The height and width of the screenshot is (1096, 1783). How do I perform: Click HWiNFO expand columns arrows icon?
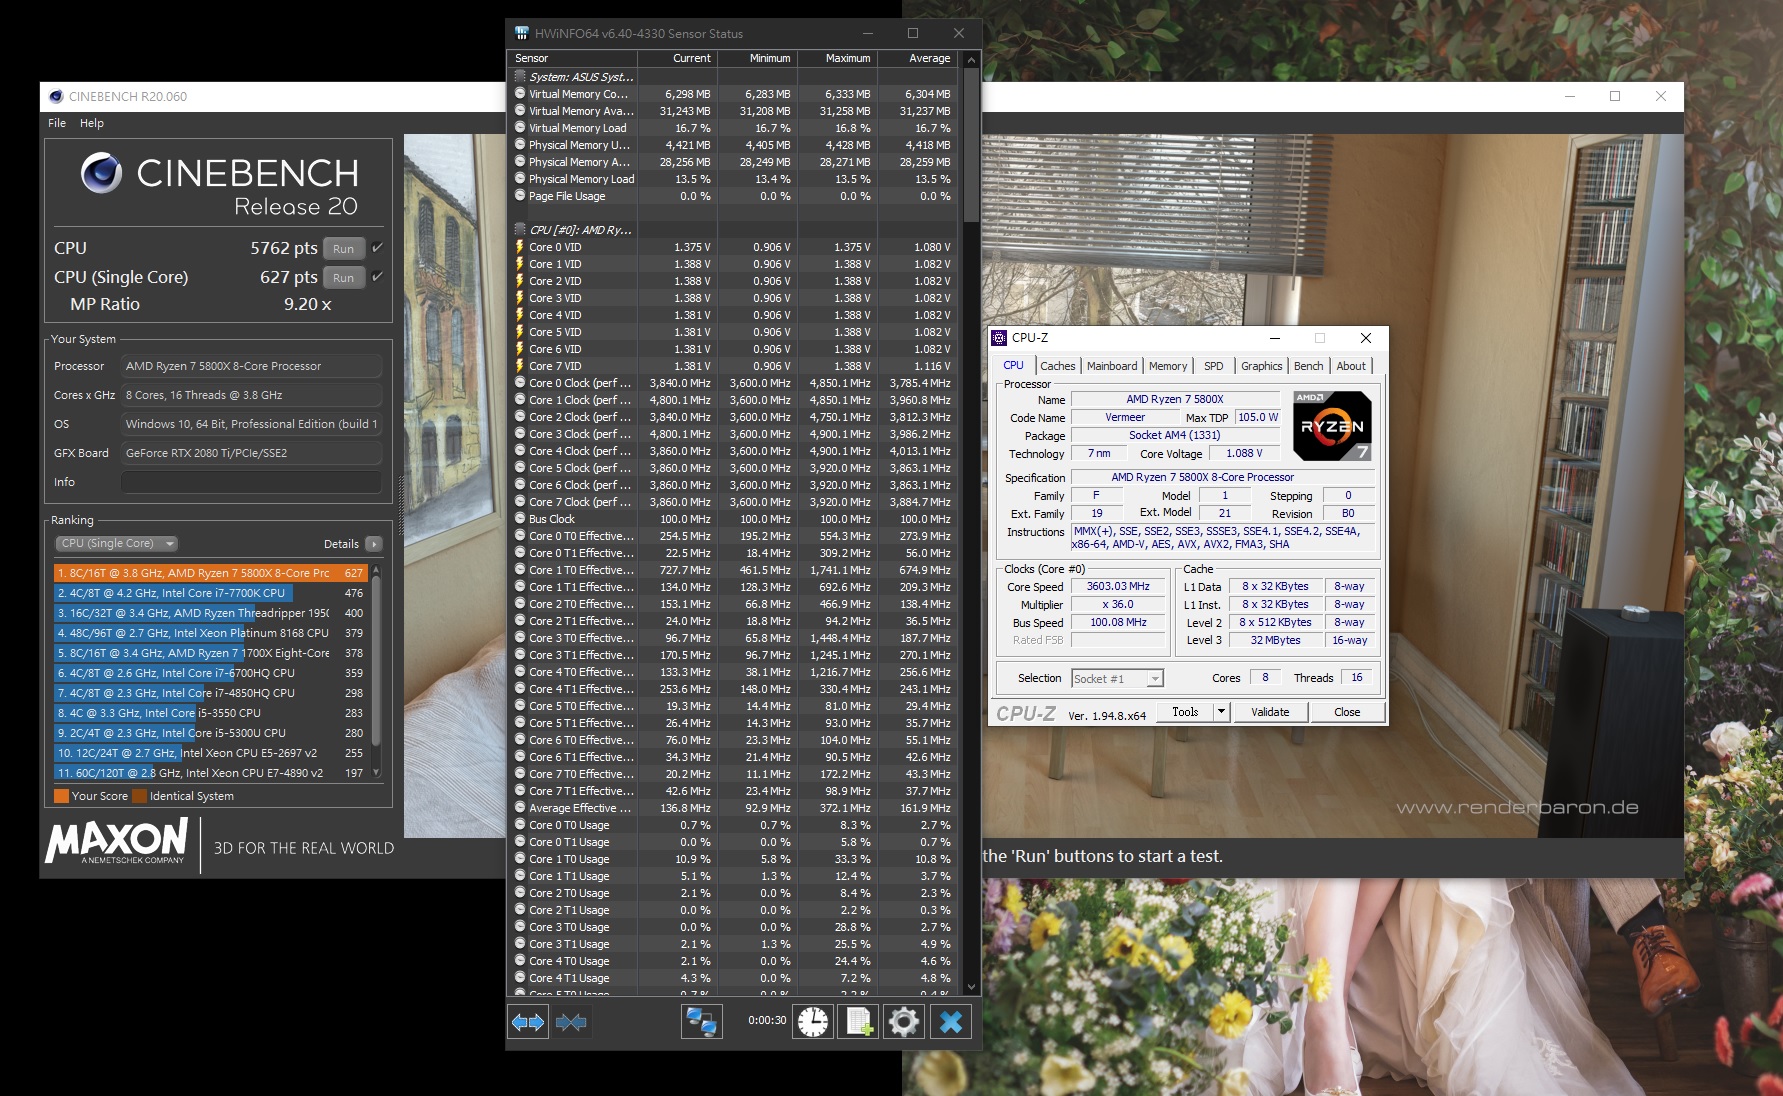pos(528,1022)
